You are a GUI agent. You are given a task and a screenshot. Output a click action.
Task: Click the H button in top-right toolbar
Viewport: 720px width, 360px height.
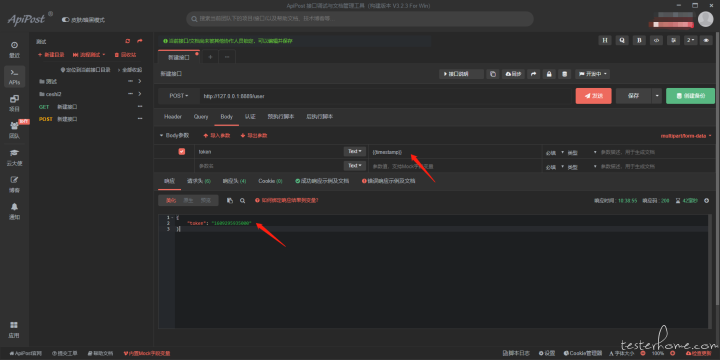click(x=605, y=40)
